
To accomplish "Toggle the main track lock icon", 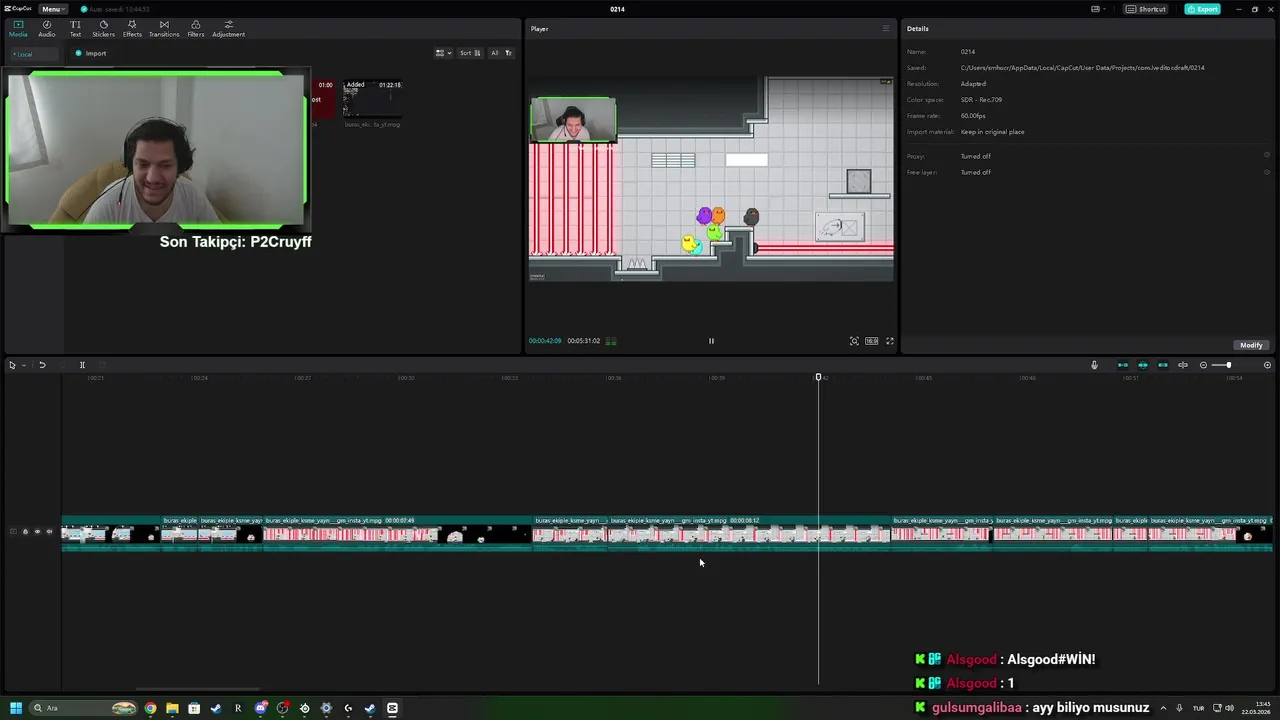I will [x=25, y=531].
